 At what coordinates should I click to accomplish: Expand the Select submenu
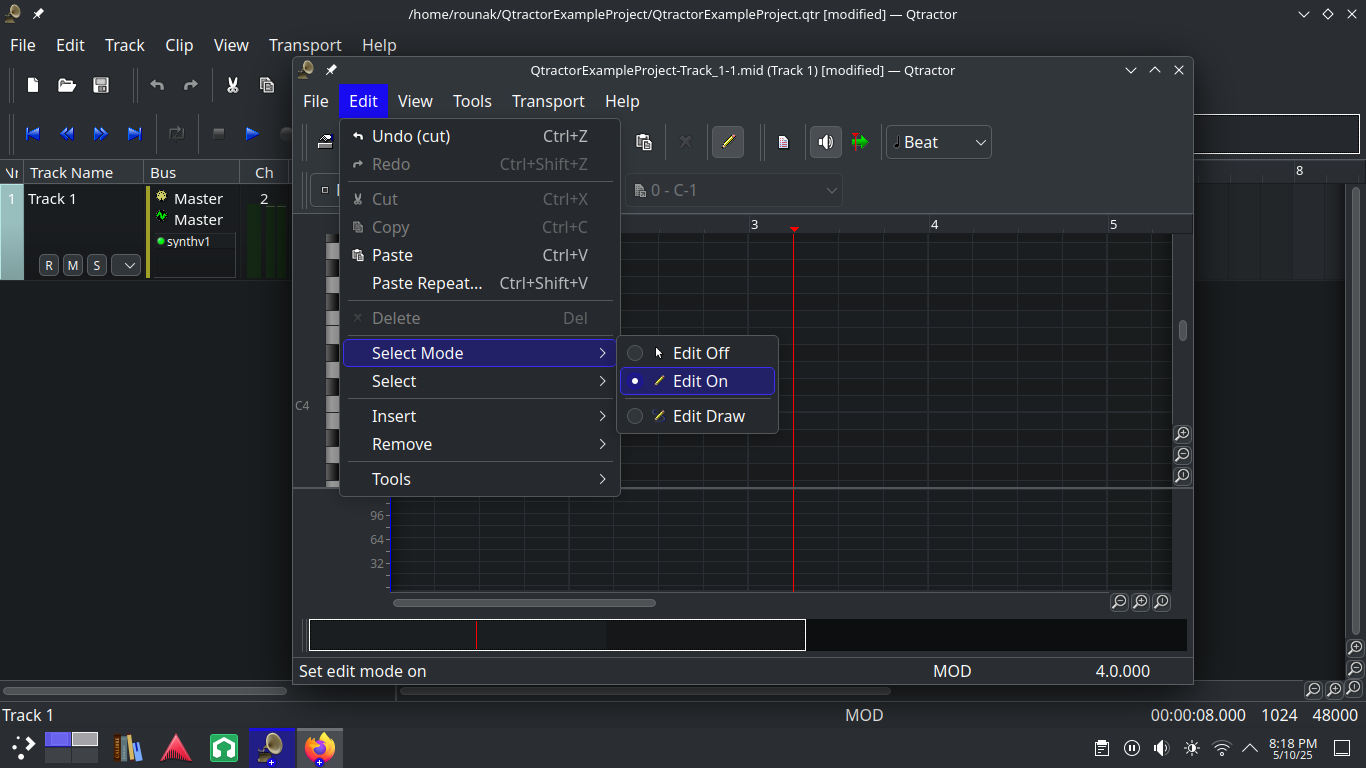tap(480, 381)
